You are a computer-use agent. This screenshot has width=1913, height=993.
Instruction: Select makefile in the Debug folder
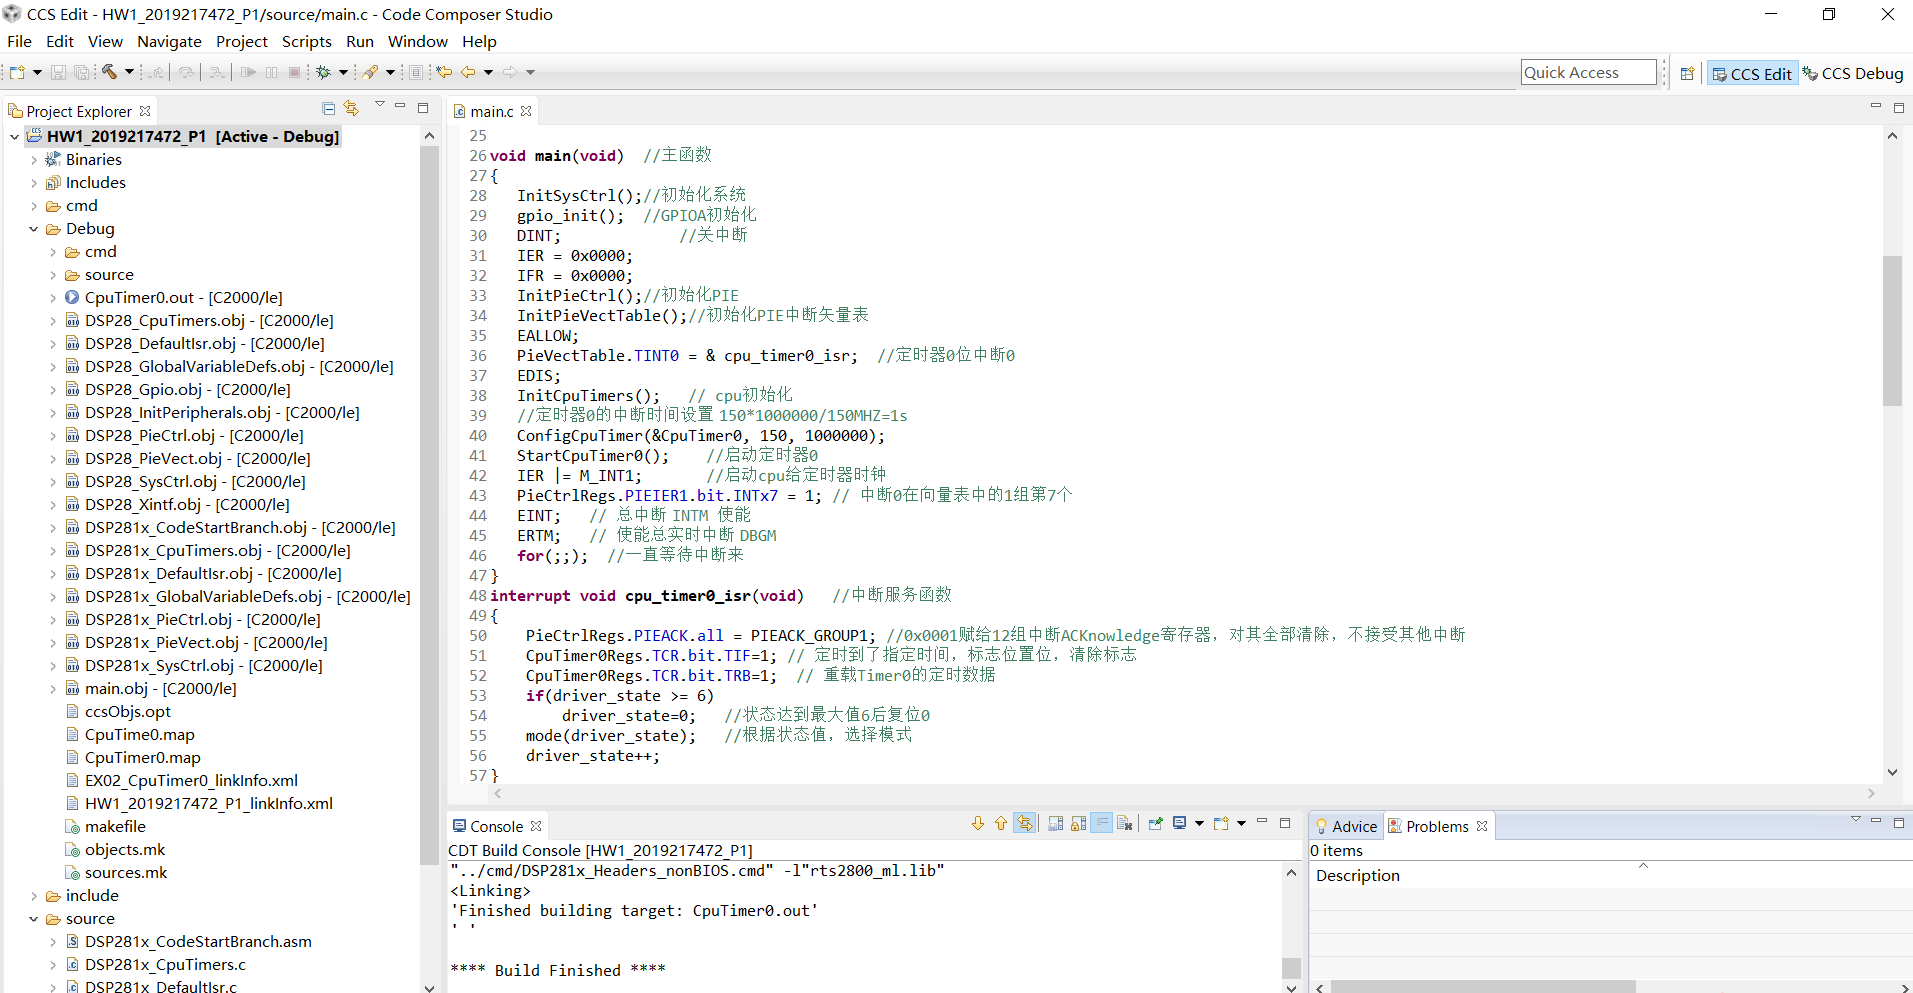point(115,827)
